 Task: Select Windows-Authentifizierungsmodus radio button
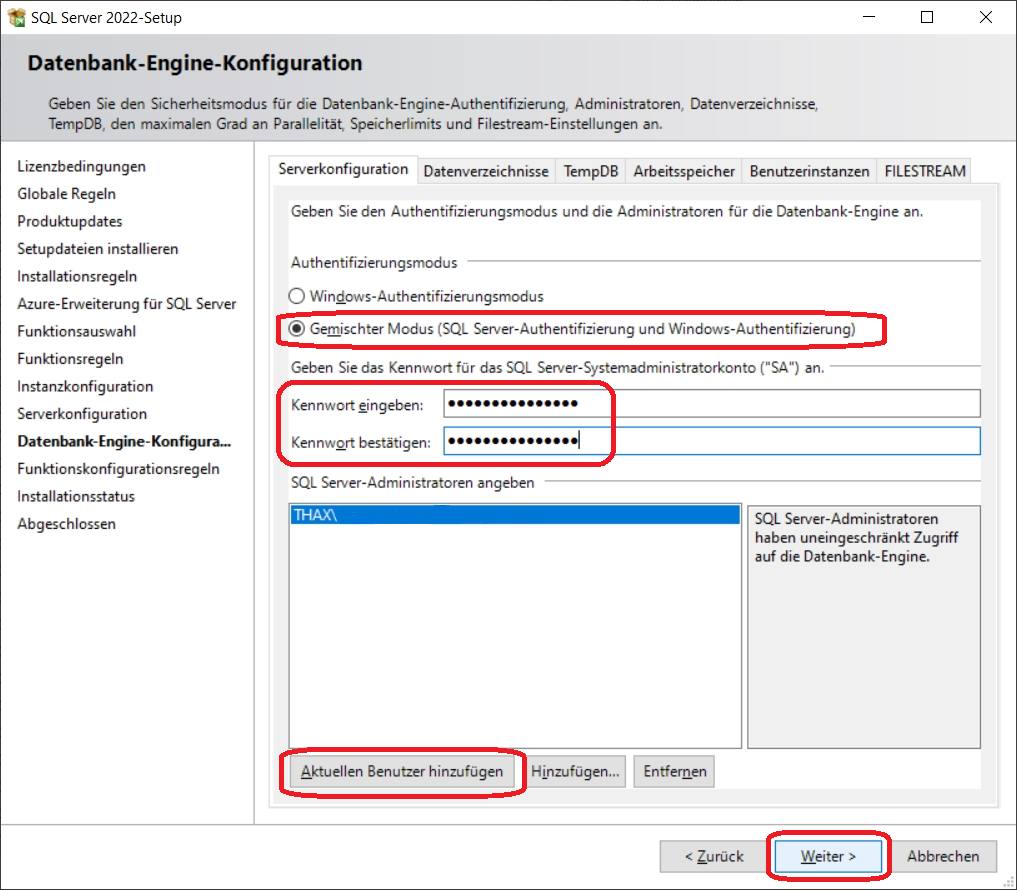[296, 296]
